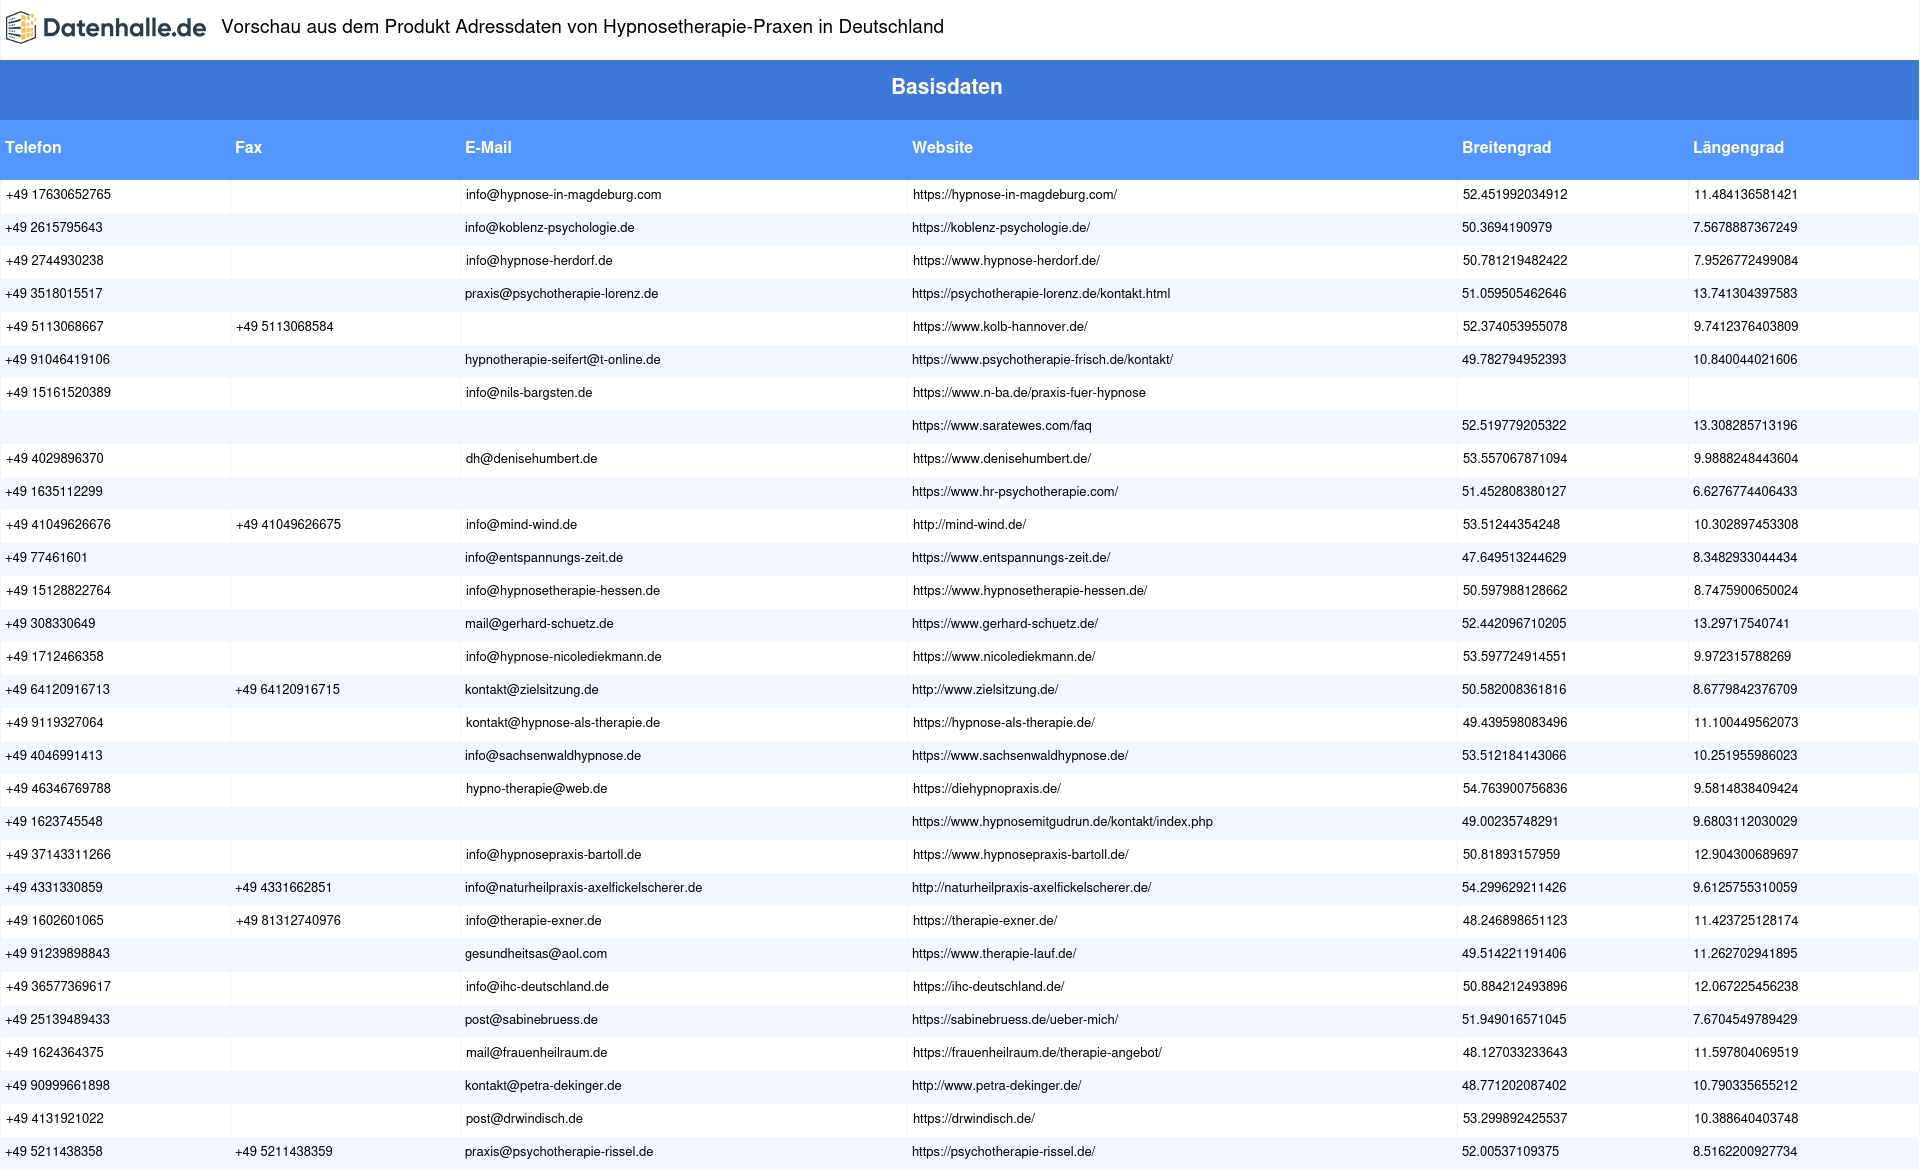Open psychotherapie-frisch.de/kontakt/ website entry
The image size is (1920, 1170).
1042,360
